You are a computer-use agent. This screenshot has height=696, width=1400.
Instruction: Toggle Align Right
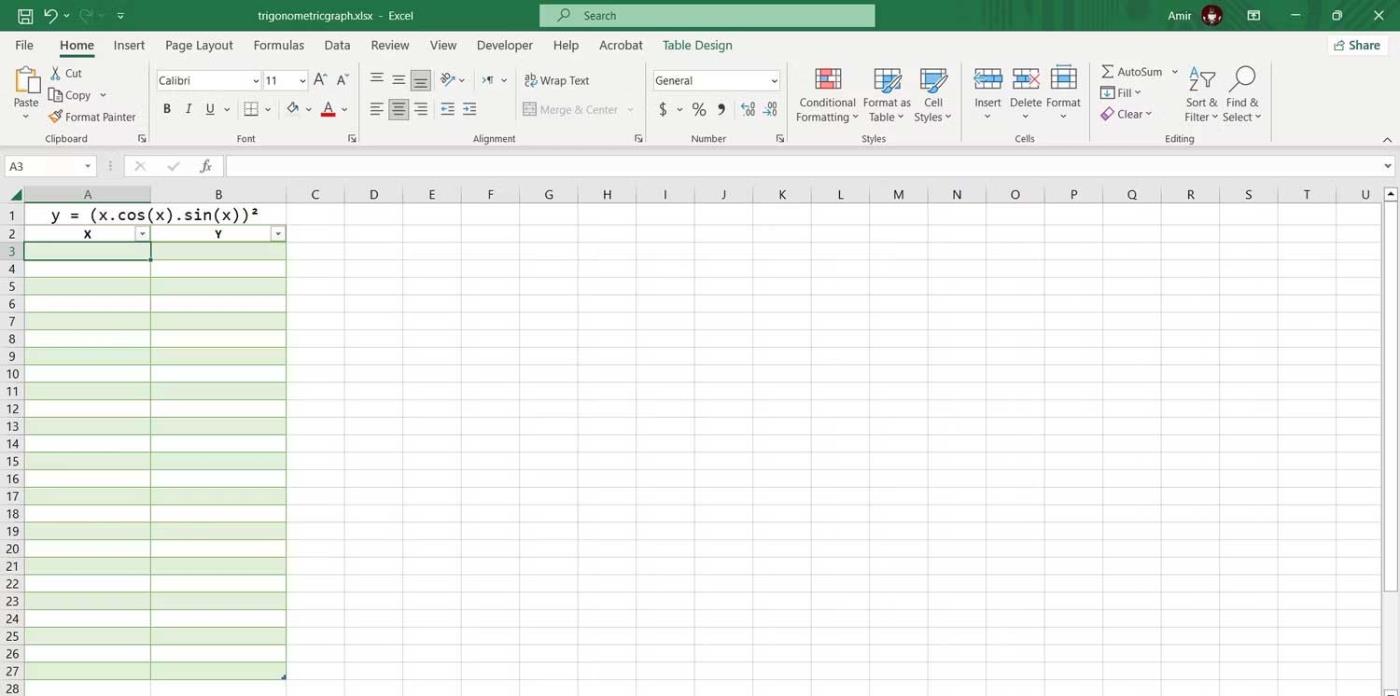(x=420, y=109)
